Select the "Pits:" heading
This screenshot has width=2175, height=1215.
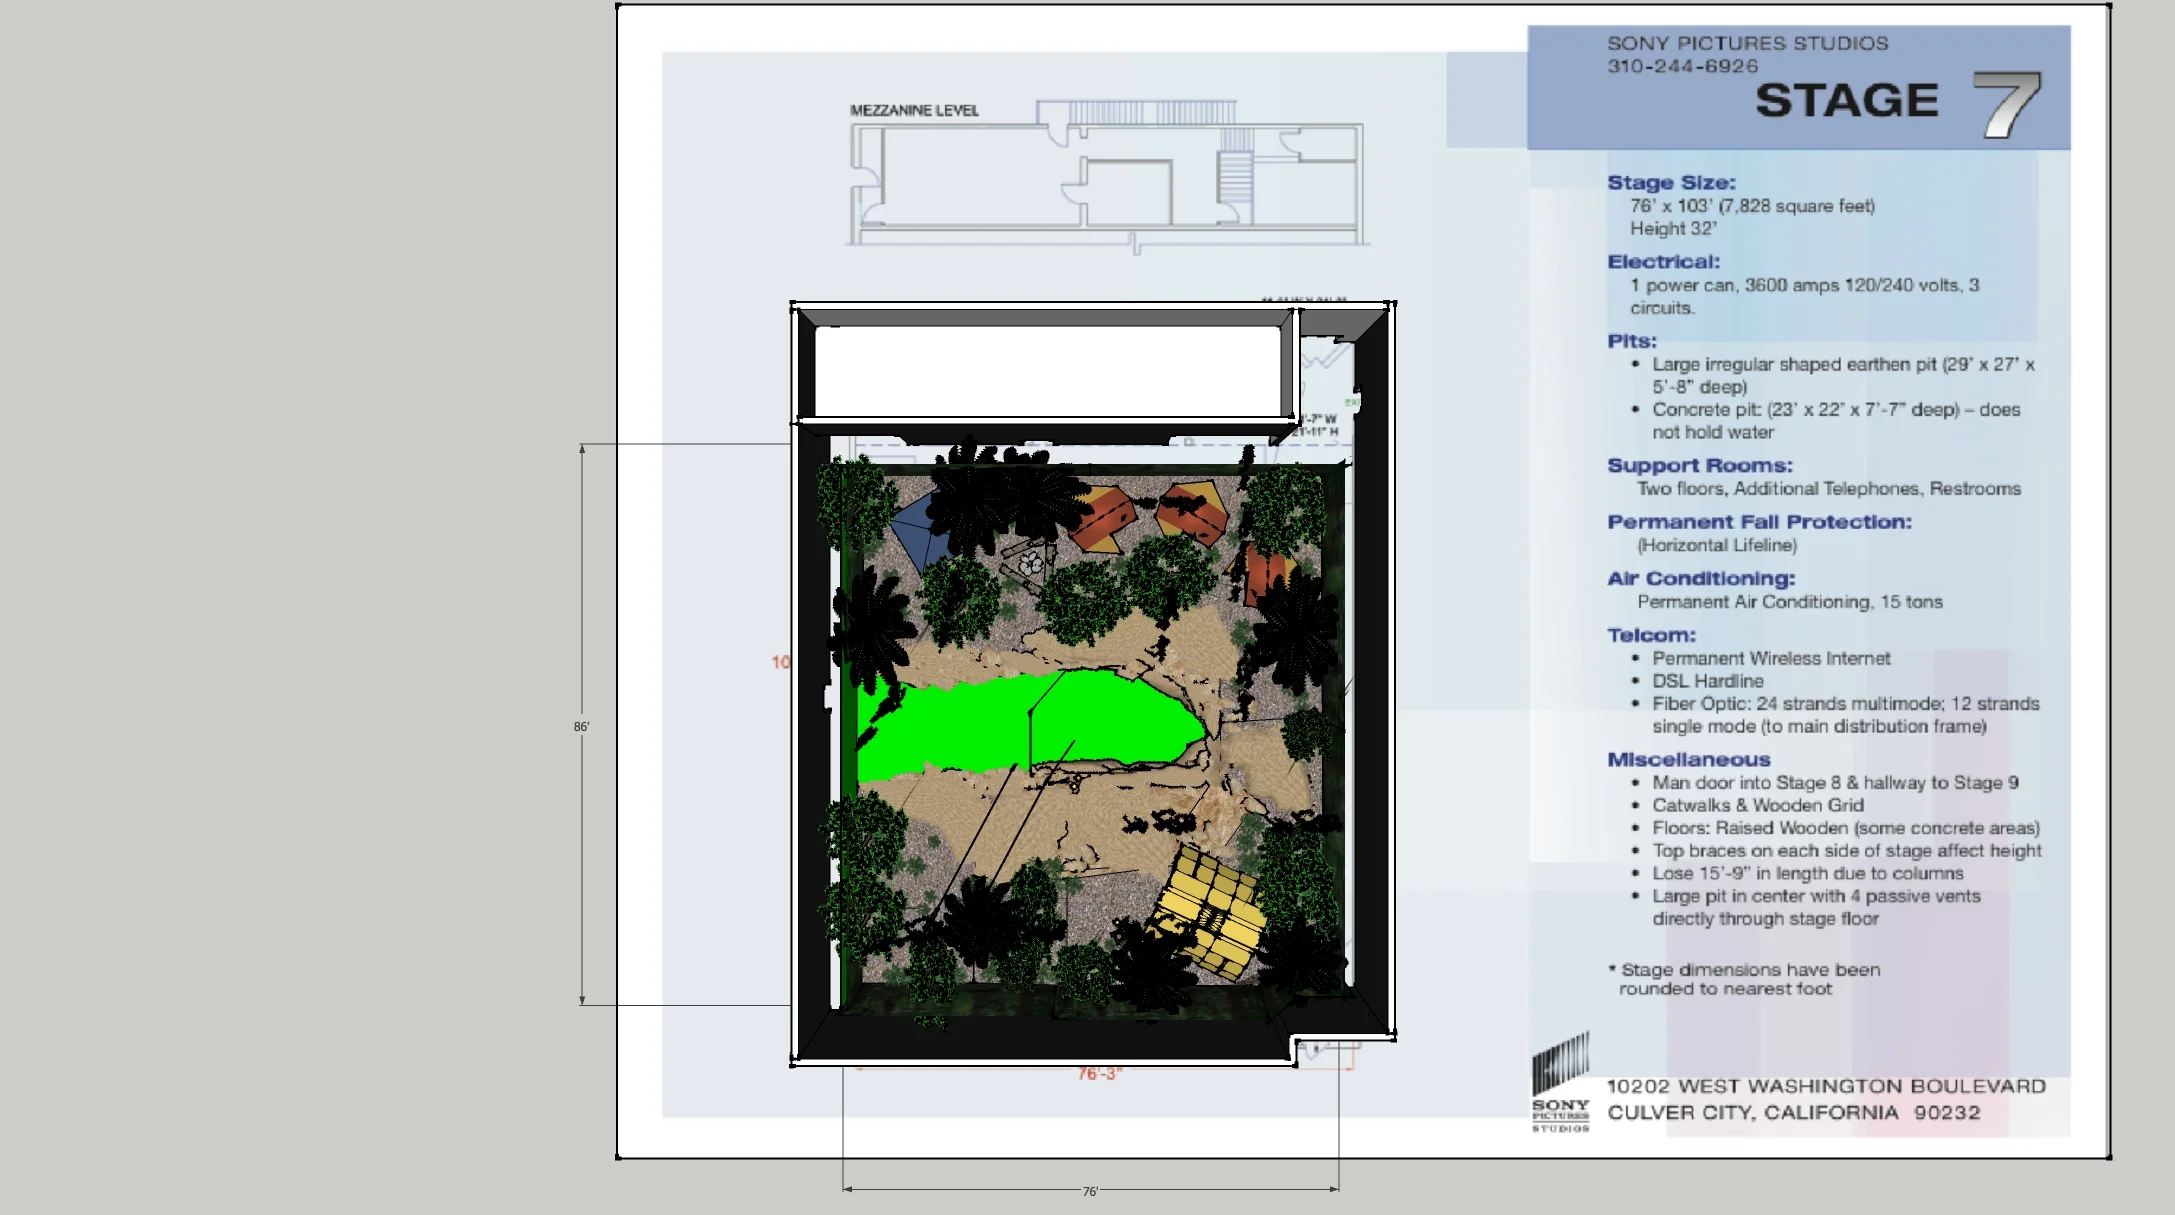pyautogui.click(x=1631, y=340)
